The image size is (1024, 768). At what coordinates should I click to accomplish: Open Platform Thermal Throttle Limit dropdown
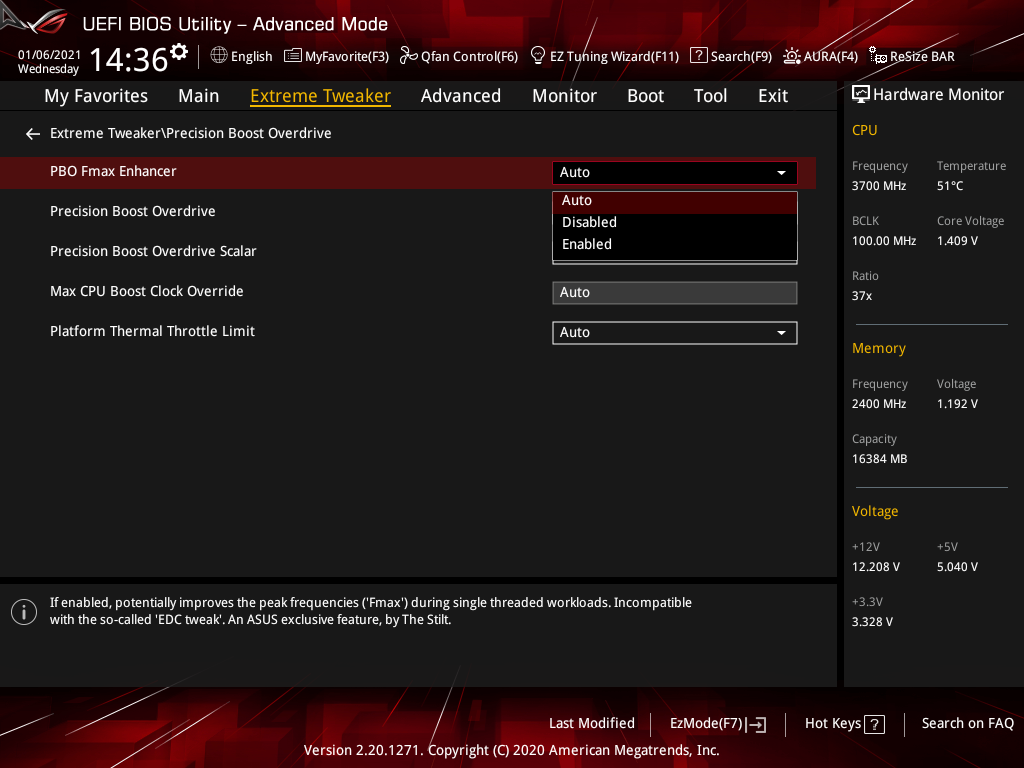(x=675, y=332)
